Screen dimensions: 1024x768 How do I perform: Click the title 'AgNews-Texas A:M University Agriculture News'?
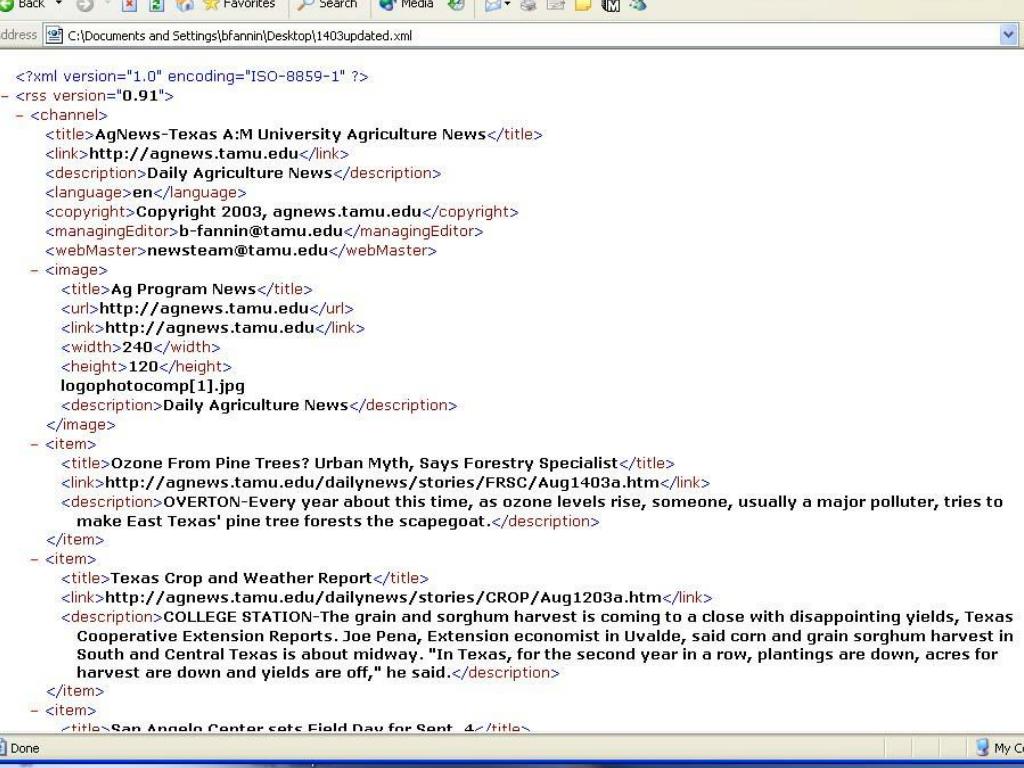tap(291, 135)
